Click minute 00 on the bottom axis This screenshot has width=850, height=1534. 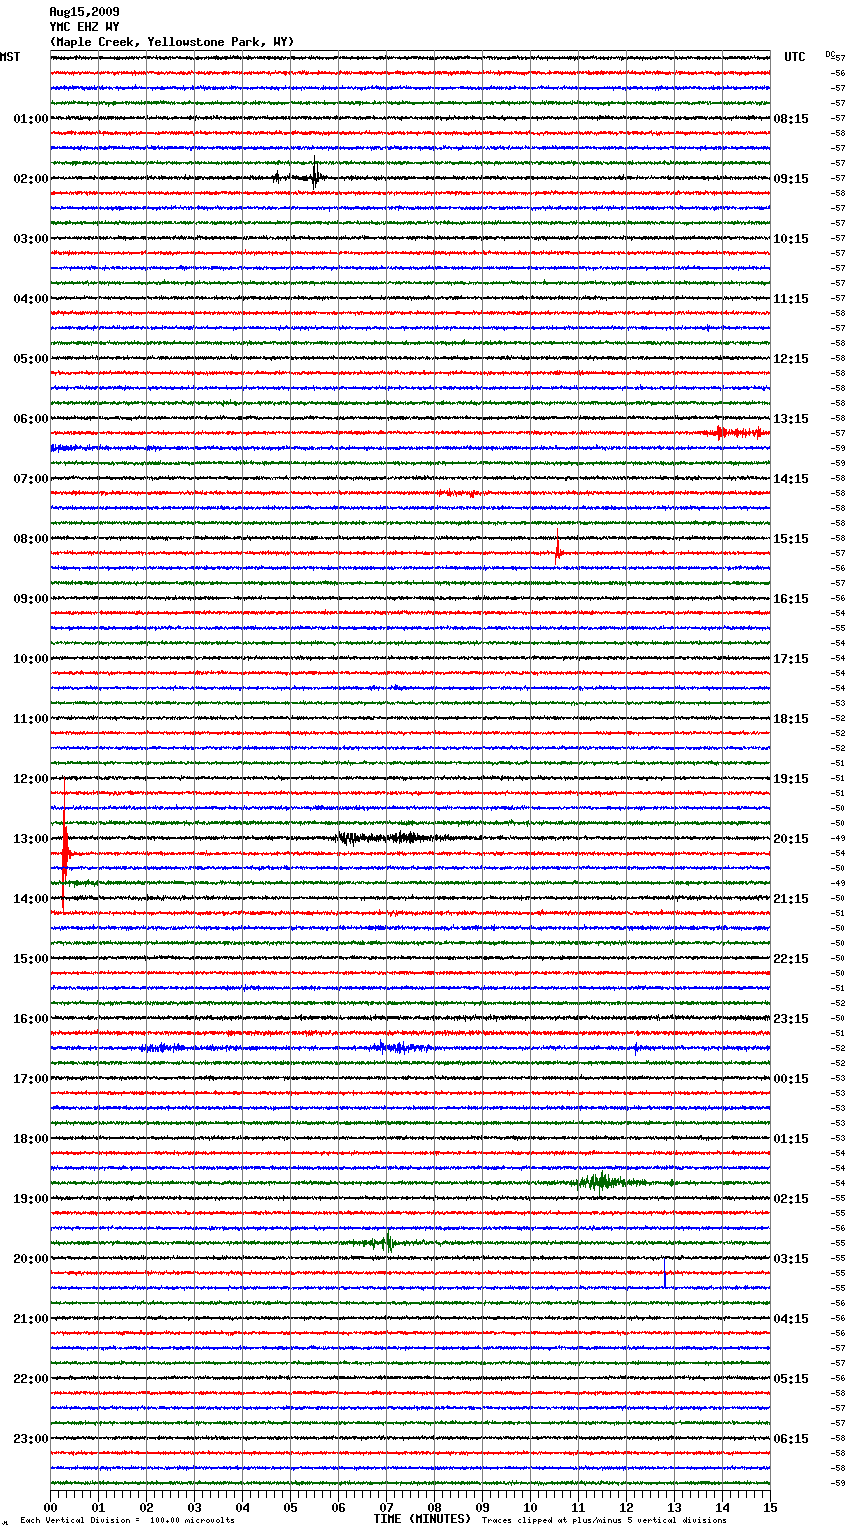[50, 1507]
